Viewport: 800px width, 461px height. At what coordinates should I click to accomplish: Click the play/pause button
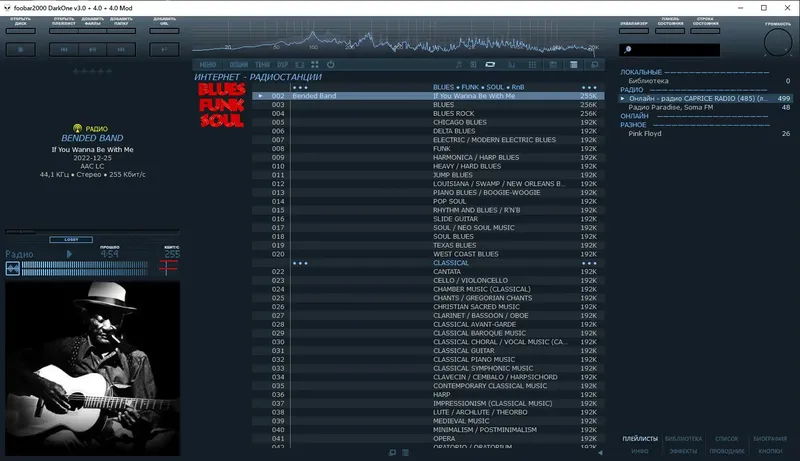point(92,49)
